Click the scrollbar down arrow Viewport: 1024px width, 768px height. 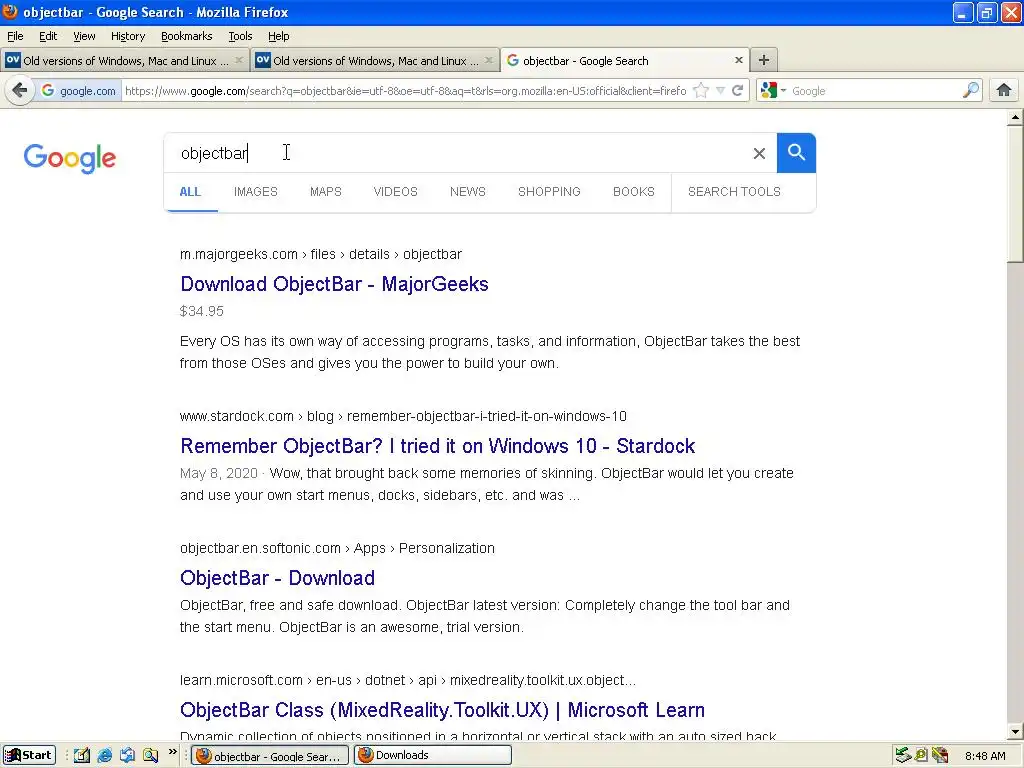1015,731
